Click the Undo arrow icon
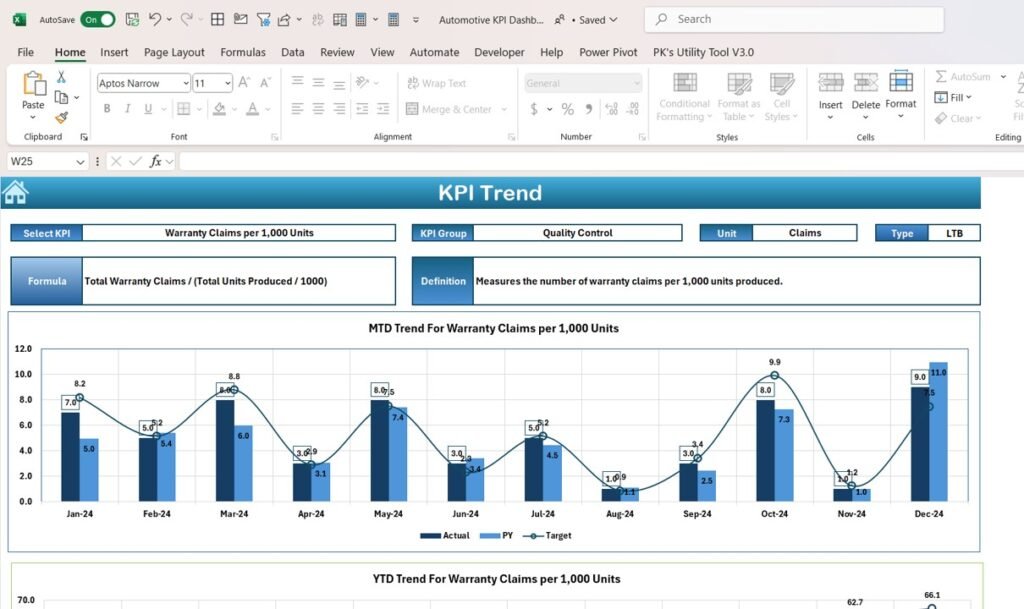 click(x=155, y=19)
